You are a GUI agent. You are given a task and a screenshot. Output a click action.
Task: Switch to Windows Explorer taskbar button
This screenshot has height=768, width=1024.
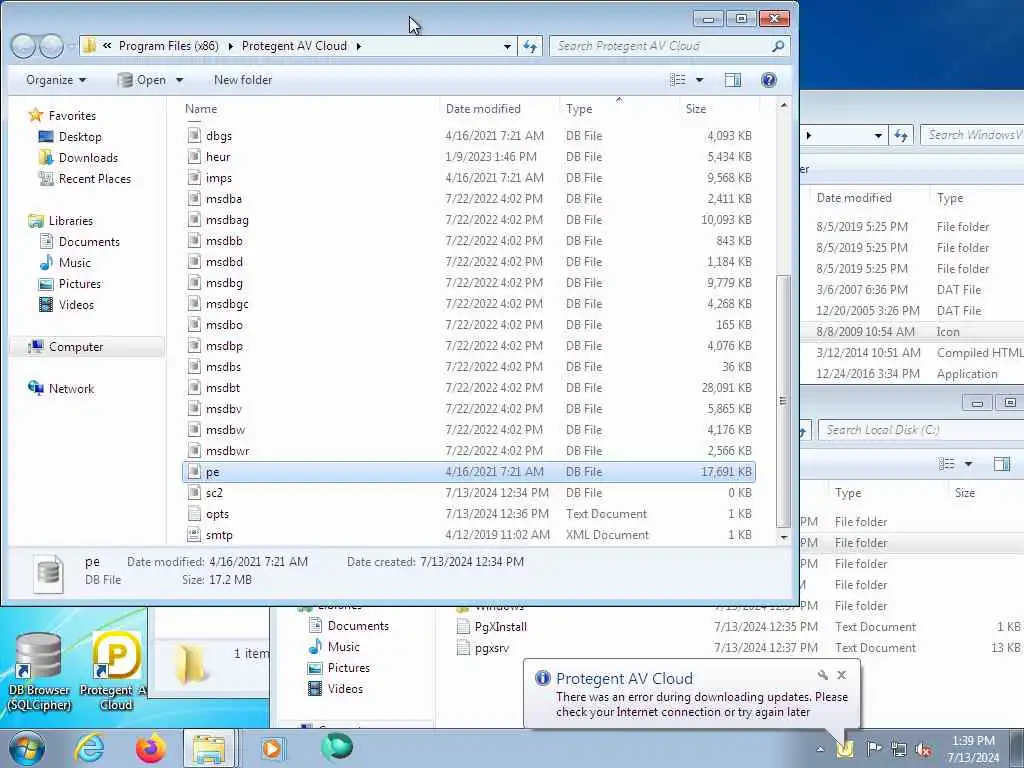(x=209, y=748)
